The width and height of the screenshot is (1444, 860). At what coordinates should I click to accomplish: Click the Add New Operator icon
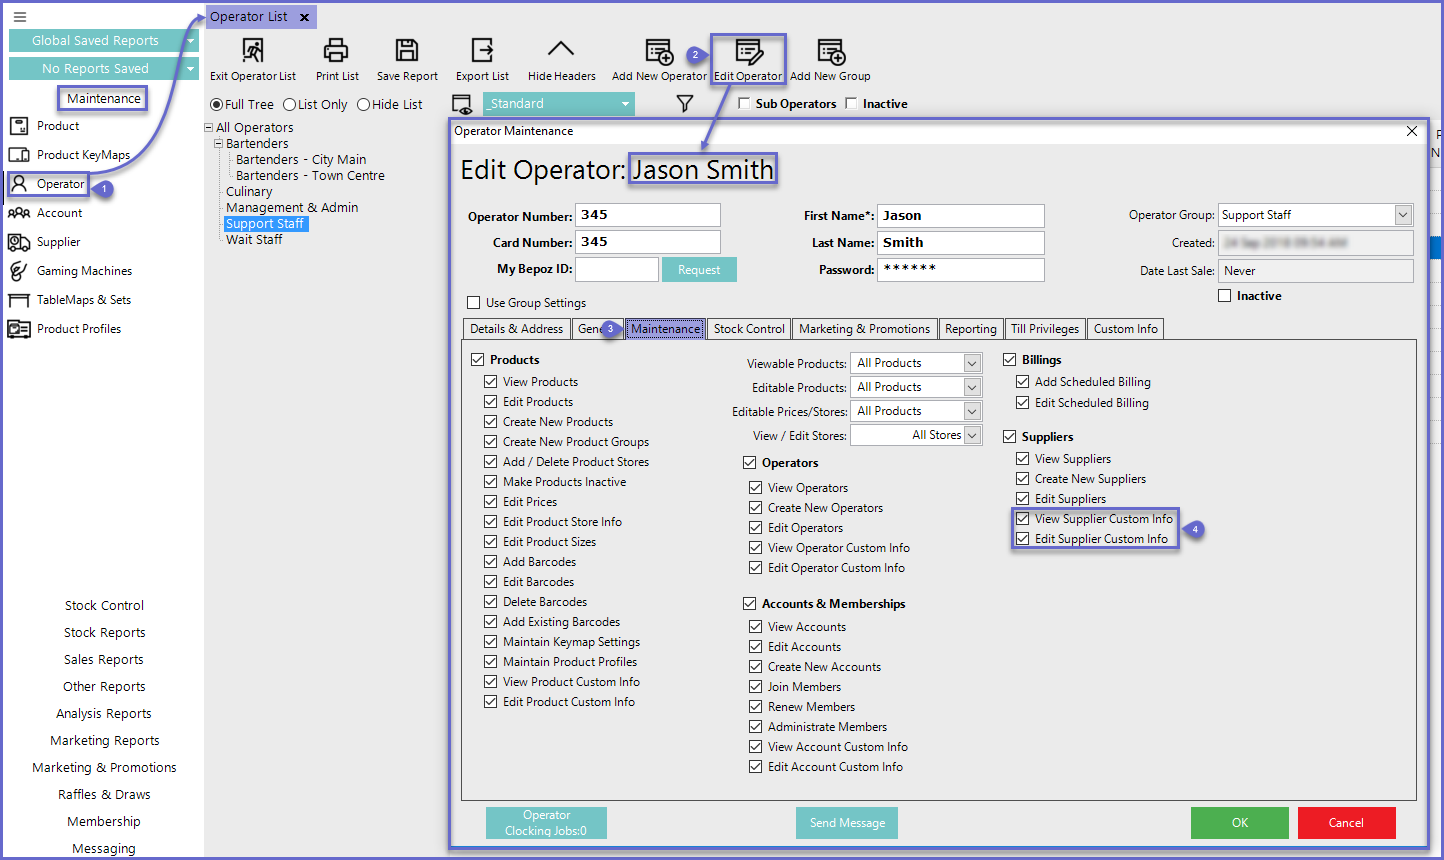coord(659,52)
